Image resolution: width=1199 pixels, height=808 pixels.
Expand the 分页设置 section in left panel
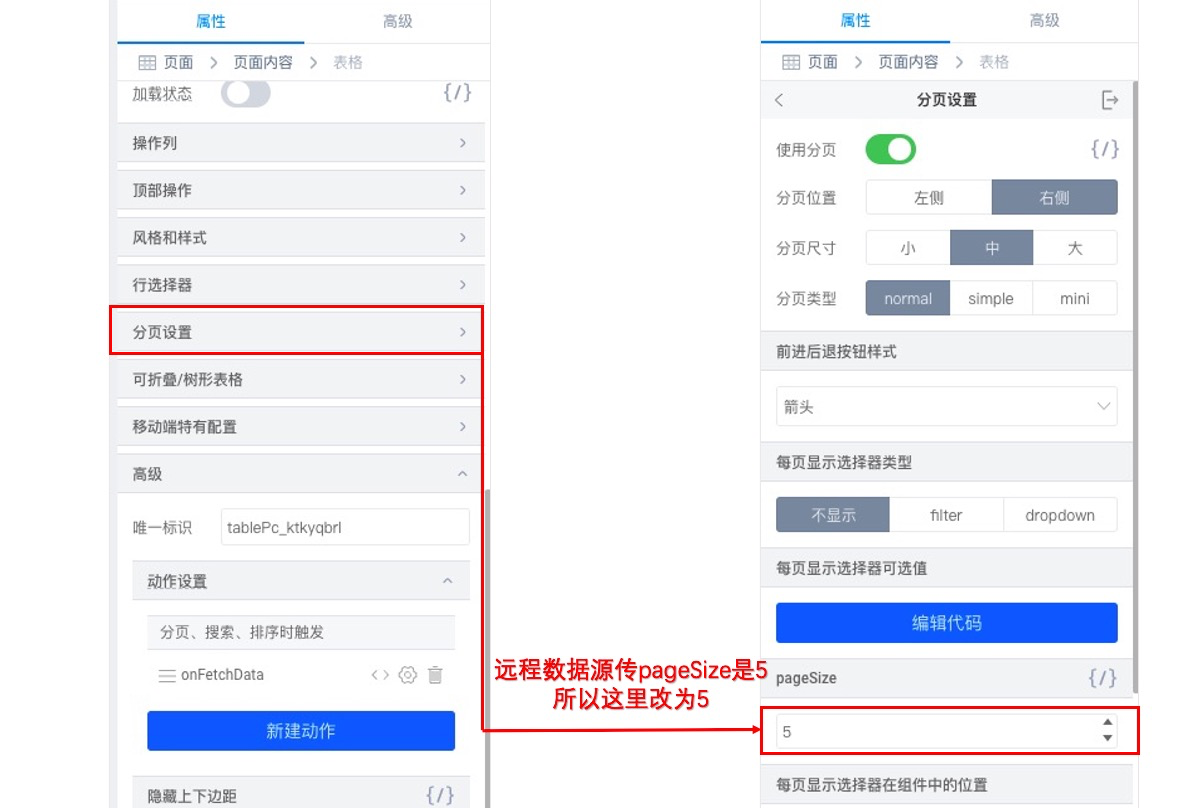pyautogui.click(x=299, y=332)
